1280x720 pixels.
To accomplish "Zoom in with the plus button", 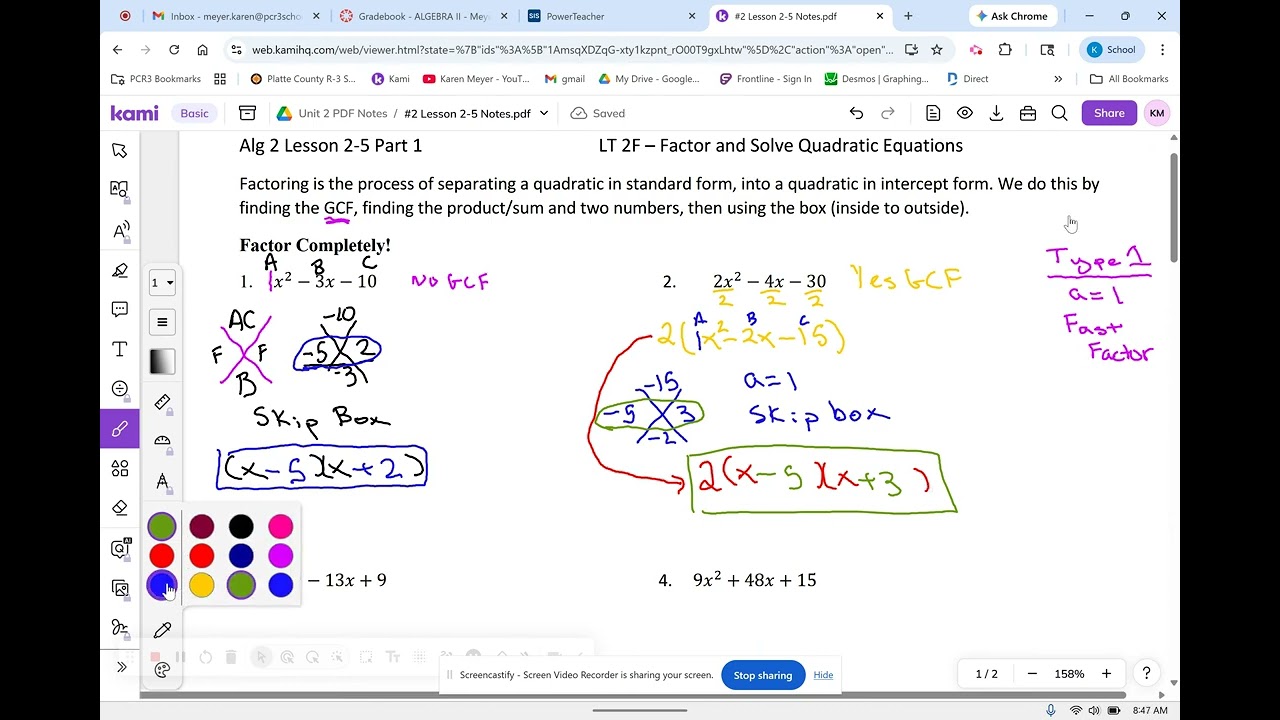I will tap(1106, 674).
